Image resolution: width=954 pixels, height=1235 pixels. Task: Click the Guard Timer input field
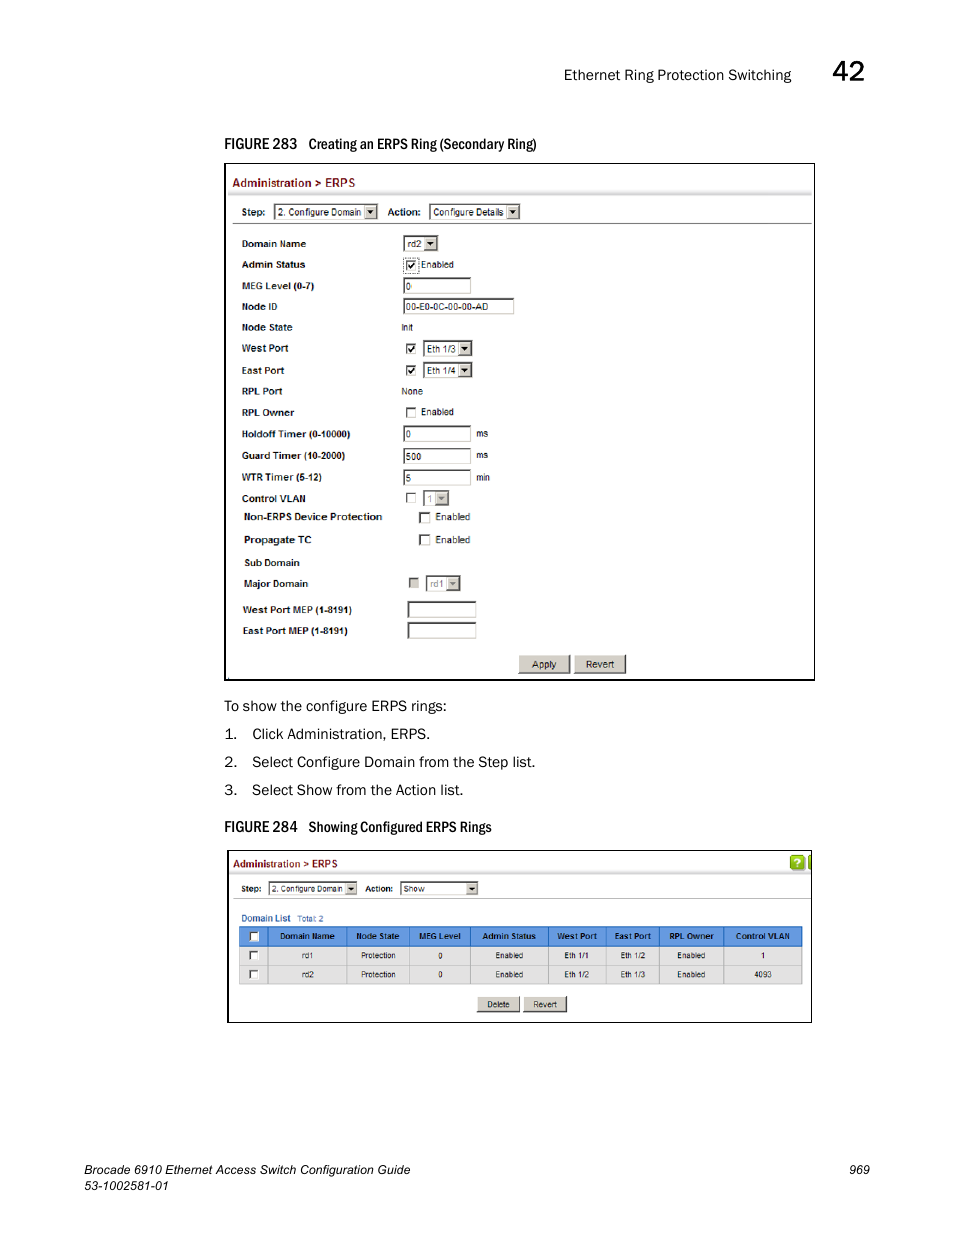[437, 456]
